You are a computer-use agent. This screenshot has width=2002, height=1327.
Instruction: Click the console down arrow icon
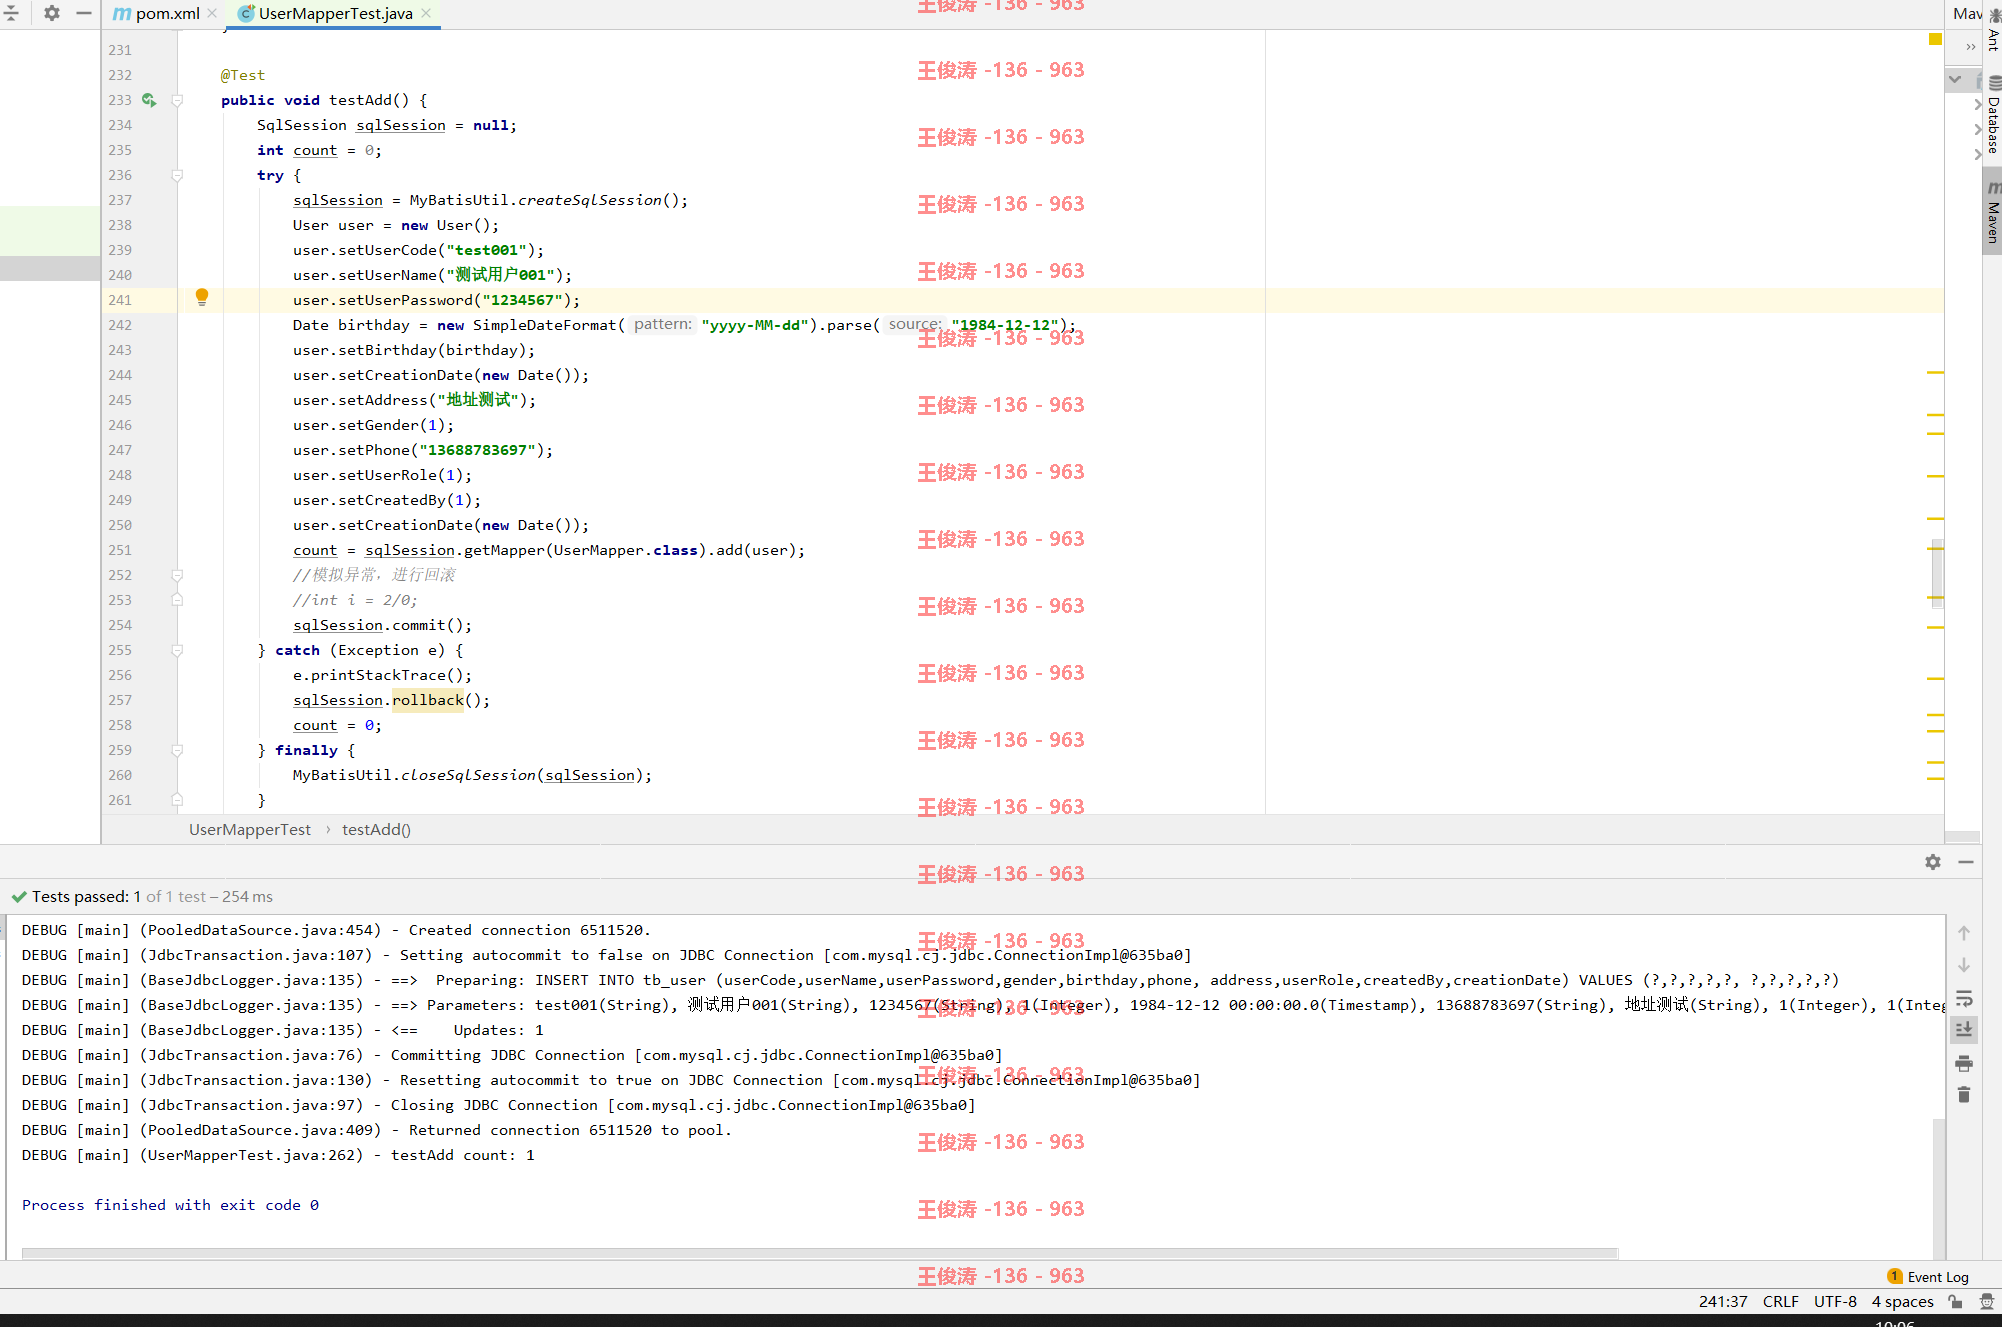pyautogui.click(x=1964, y=965)
